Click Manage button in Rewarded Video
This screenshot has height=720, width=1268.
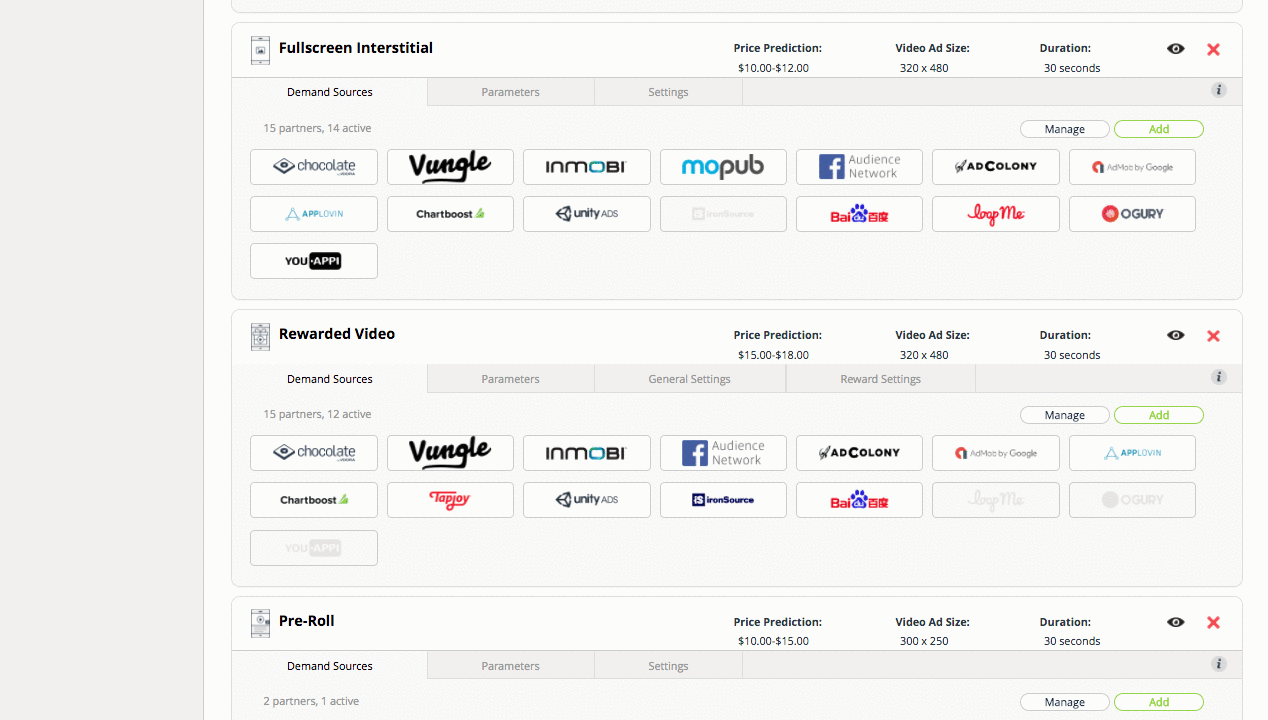coord(1065,415)
